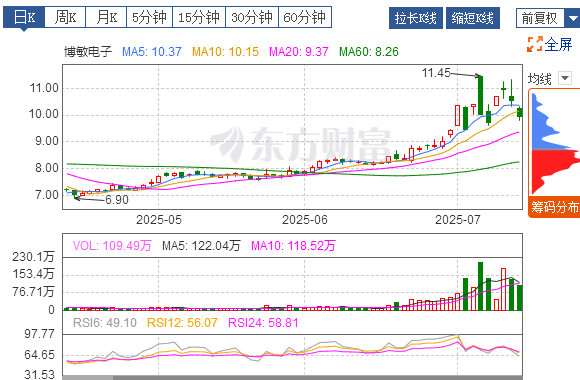Click the 筹码分布 button

click(x=554, y=207)
